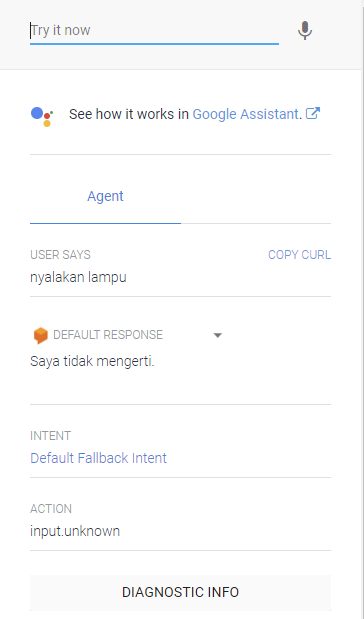Open the external link icon beside Google Assistant
Viewport: 364px width, 619px height.
click(313, 113)
